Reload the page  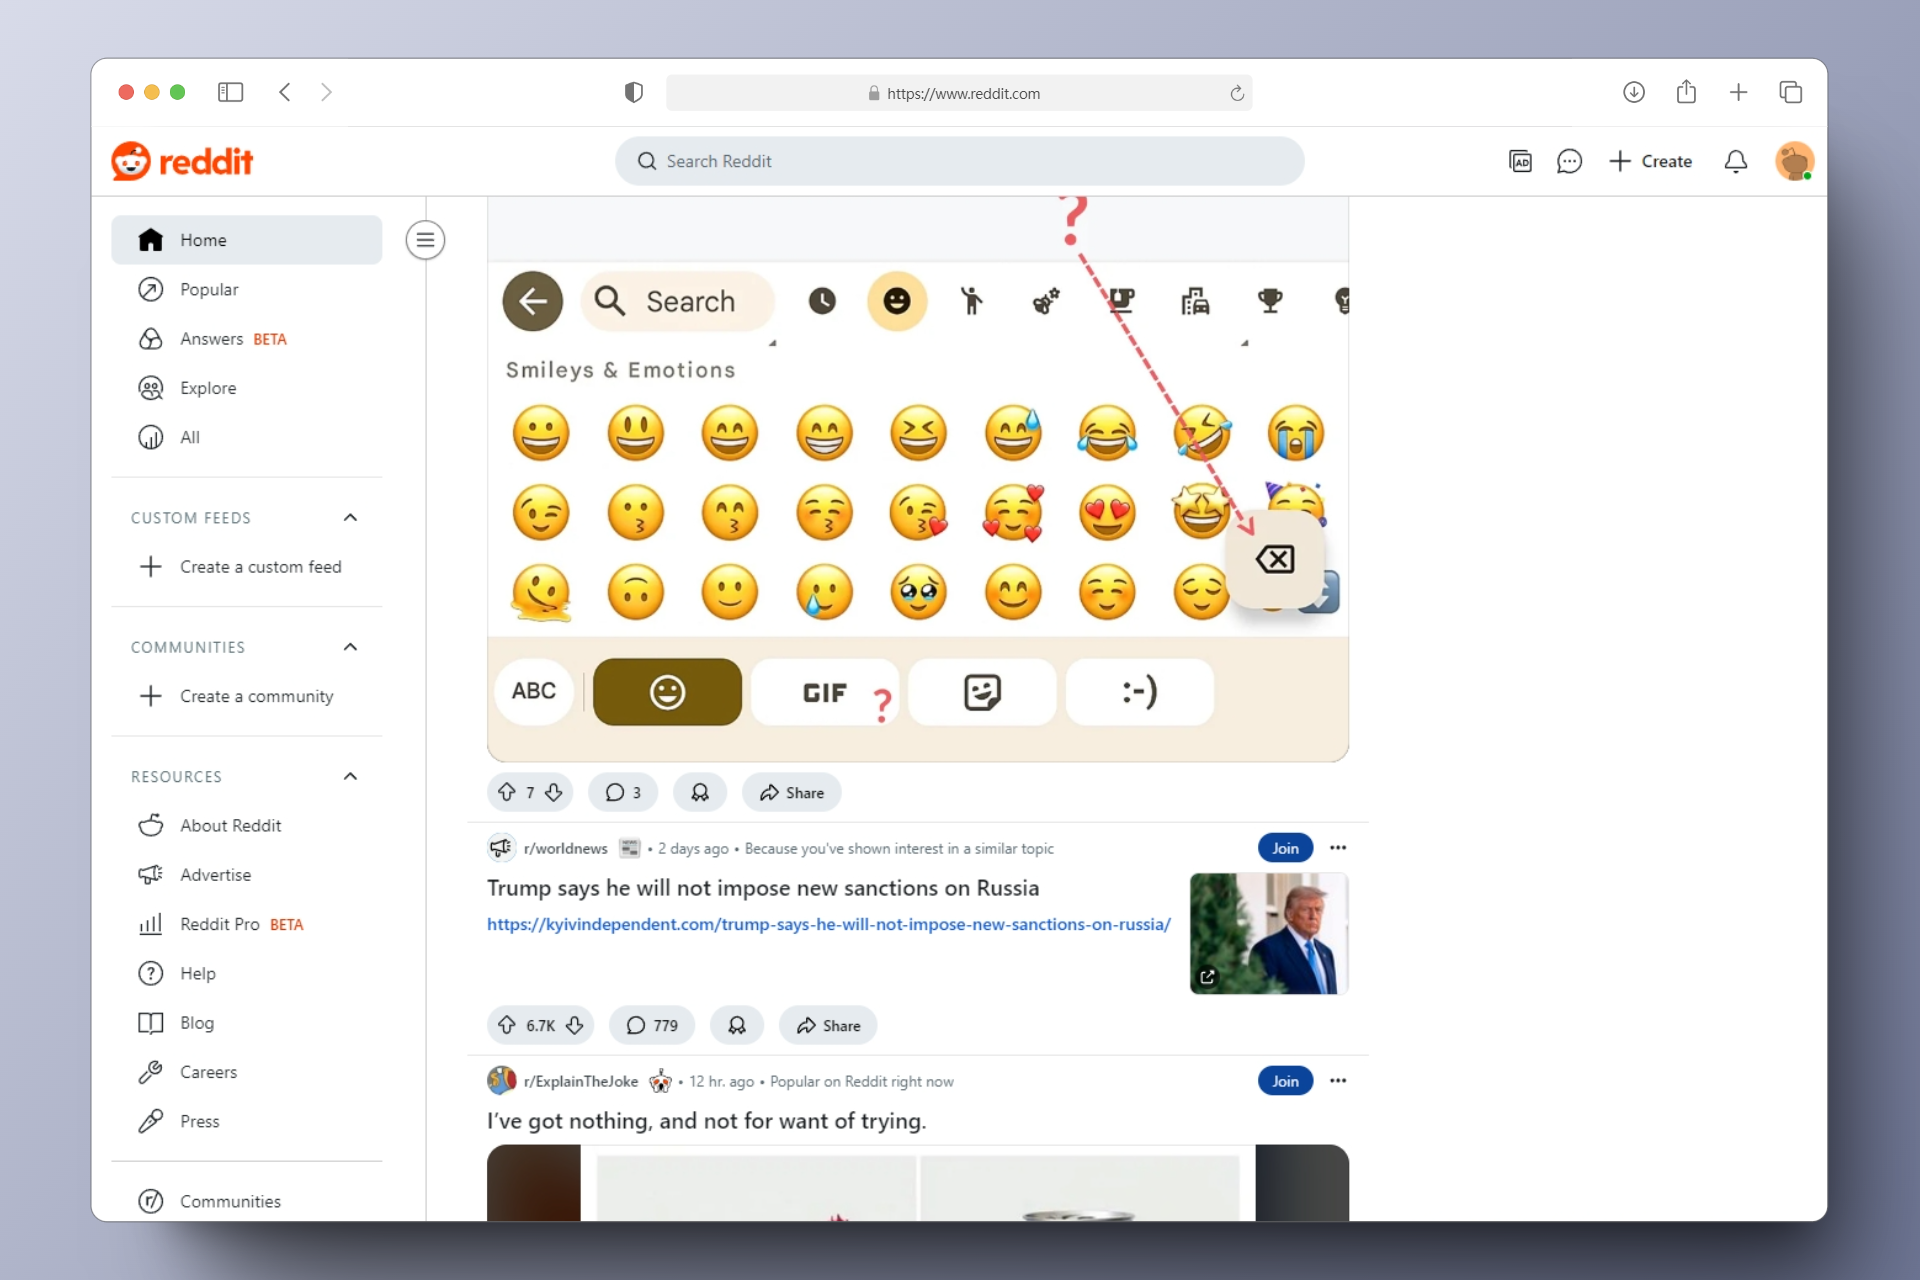pos(1237,93)
